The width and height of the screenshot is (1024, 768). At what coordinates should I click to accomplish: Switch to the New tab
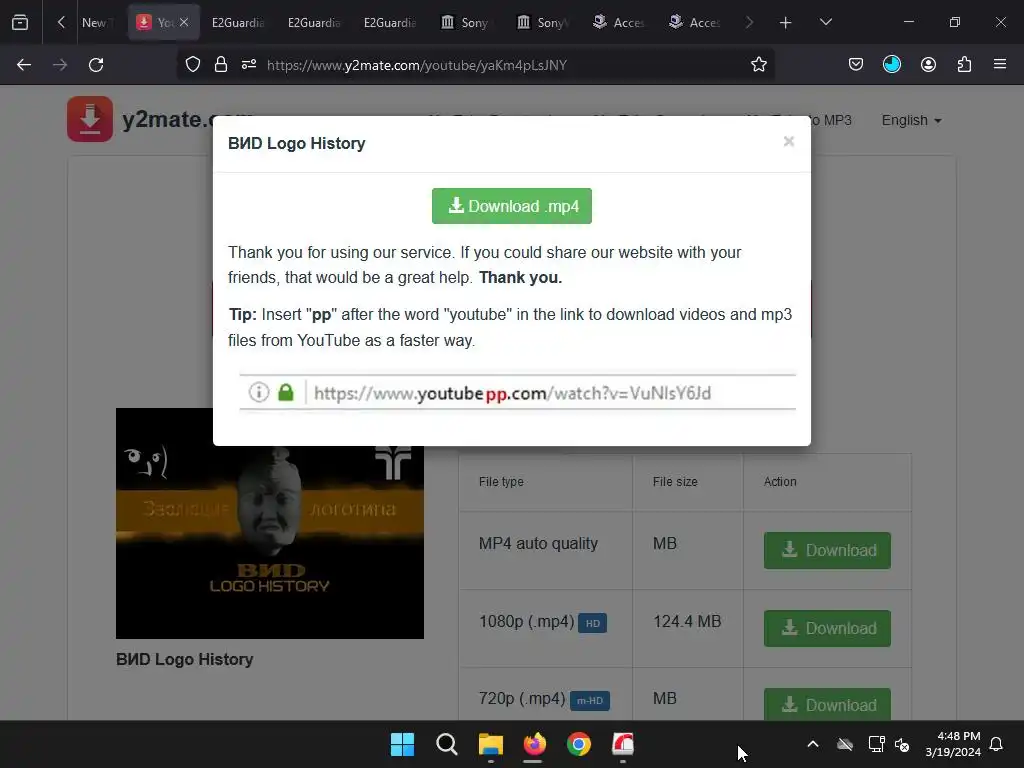pos(97,22)
